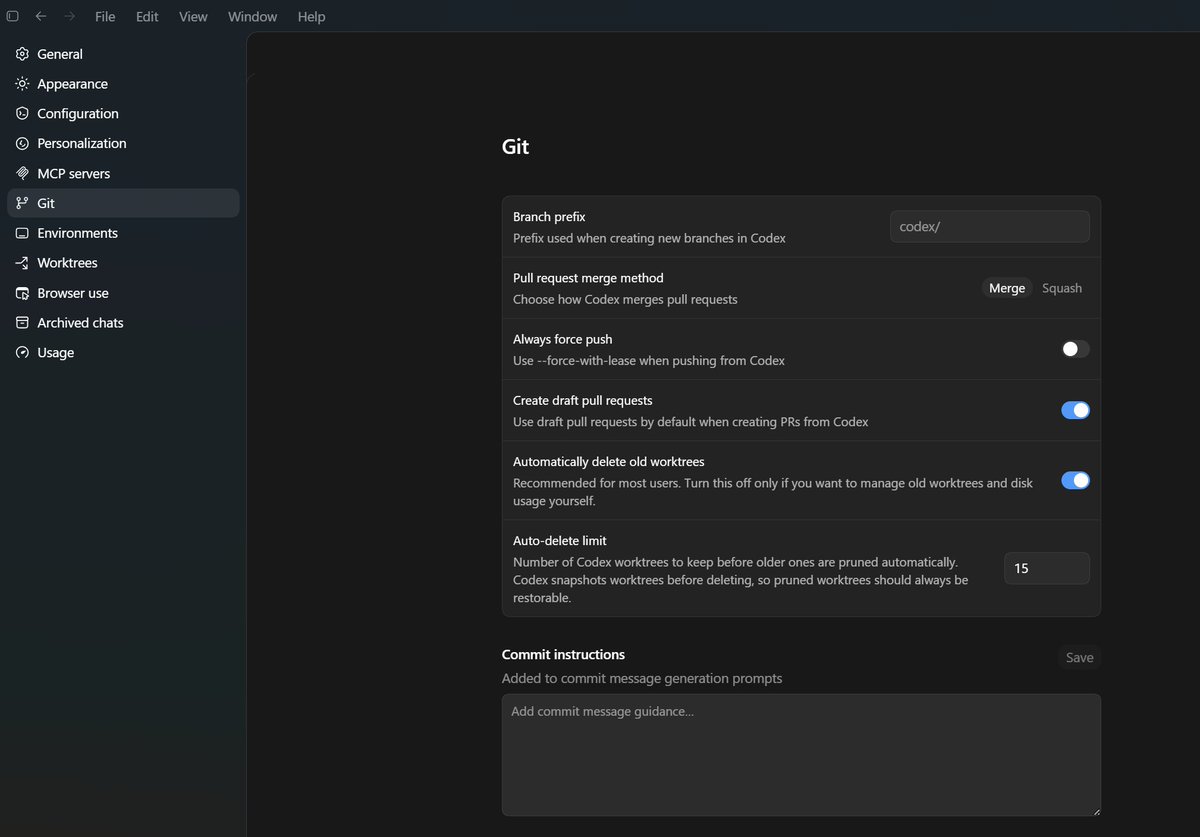Open the Window menu
1200x837 pixels.
coord(252,17)
